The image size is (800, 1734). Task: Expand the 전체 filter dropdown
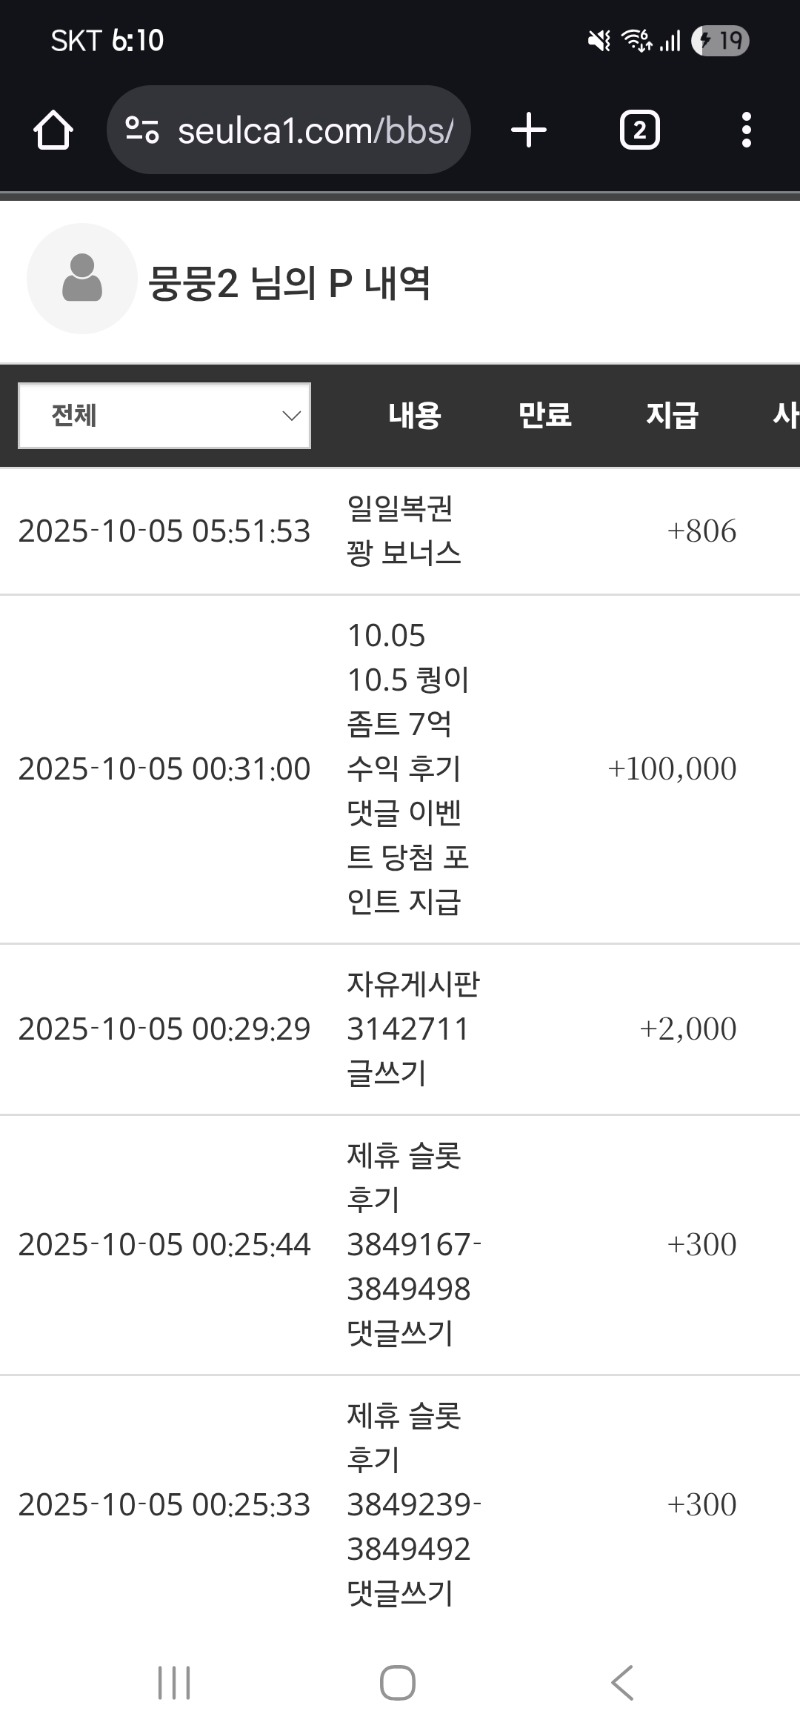(165, 415)
